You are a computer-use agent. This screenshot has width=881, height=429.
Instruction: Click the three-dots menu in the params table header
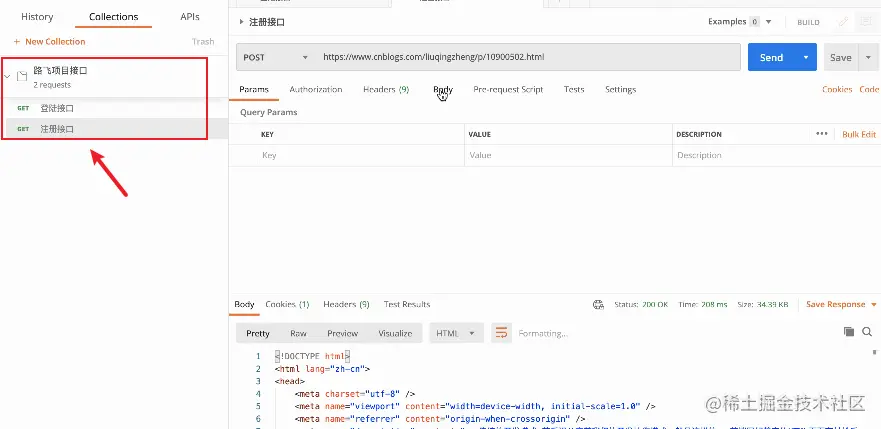[x=822, y=134]
